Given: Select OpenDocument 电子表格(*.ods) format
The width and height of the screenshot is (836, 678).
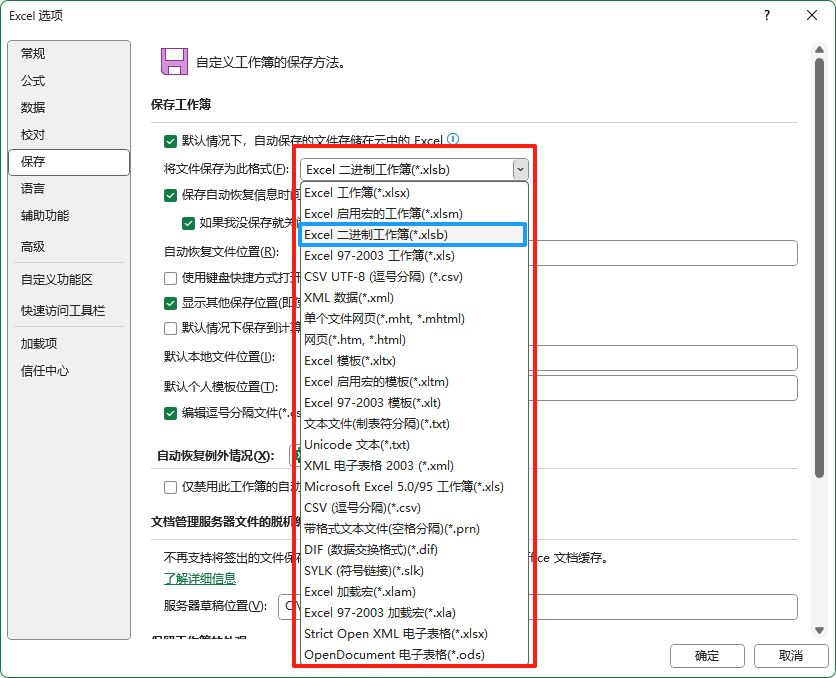Looking at the screenshot, I should 414,655.
